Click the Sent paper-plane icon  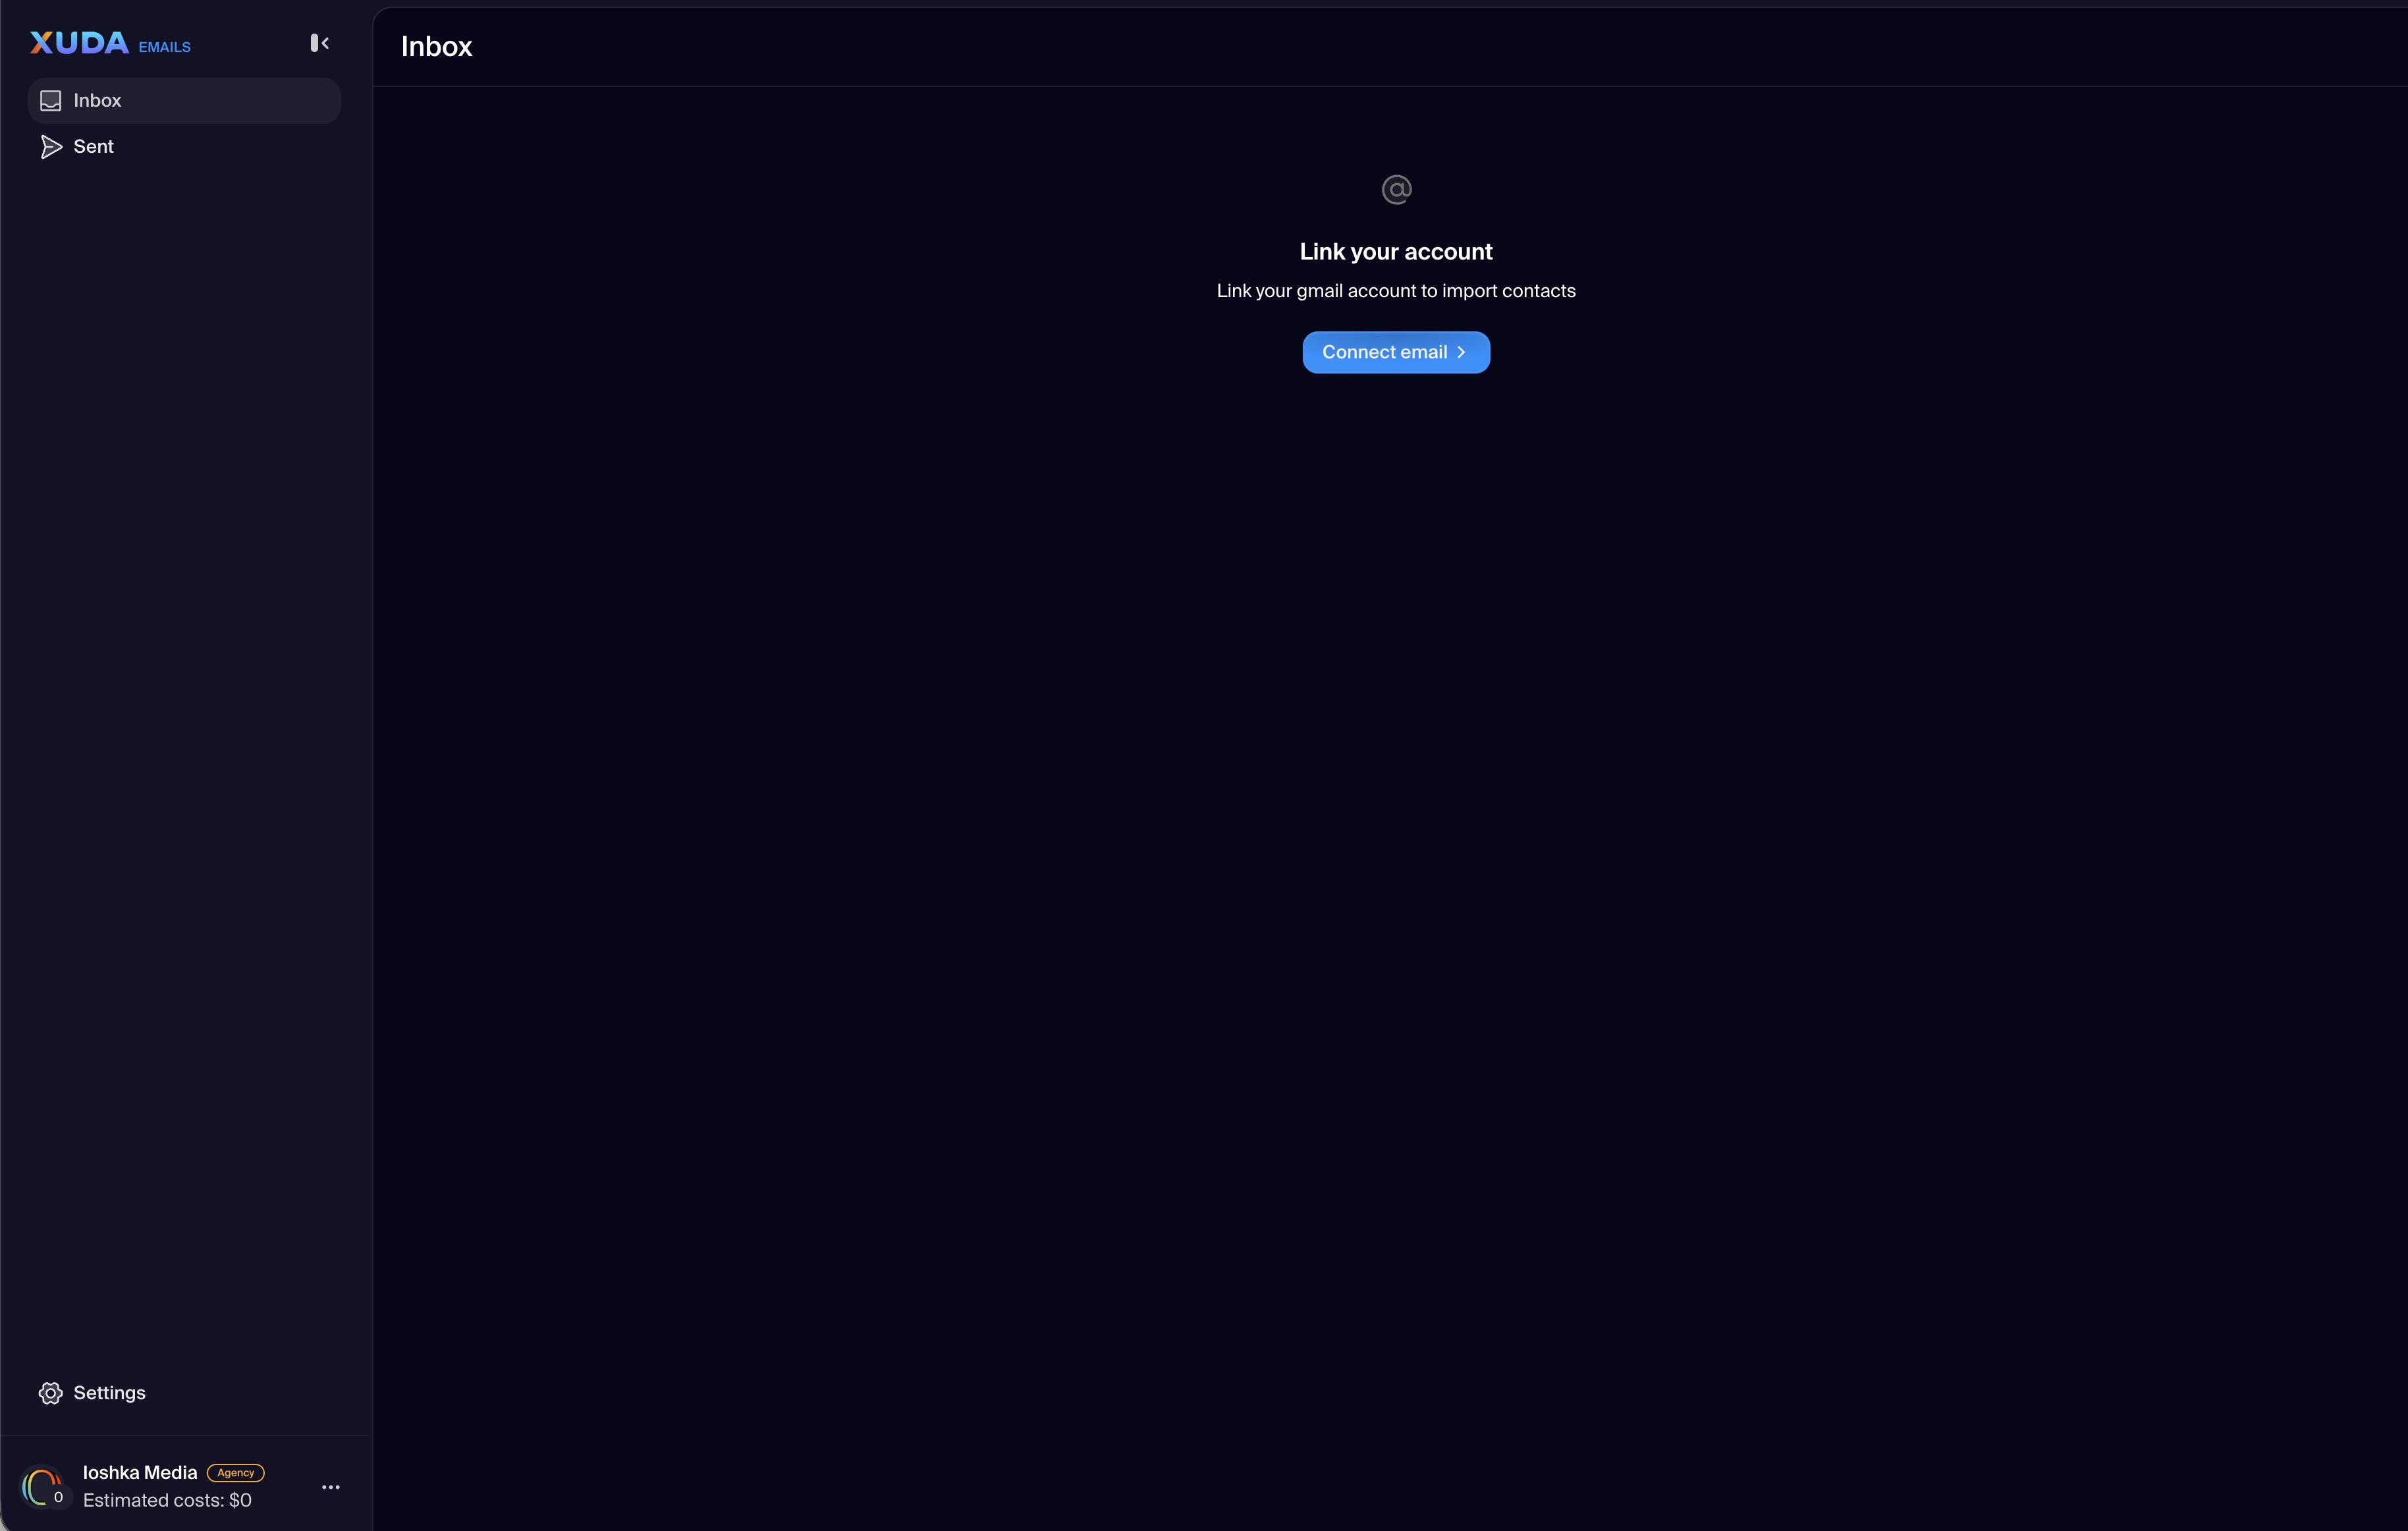(51, 147)
